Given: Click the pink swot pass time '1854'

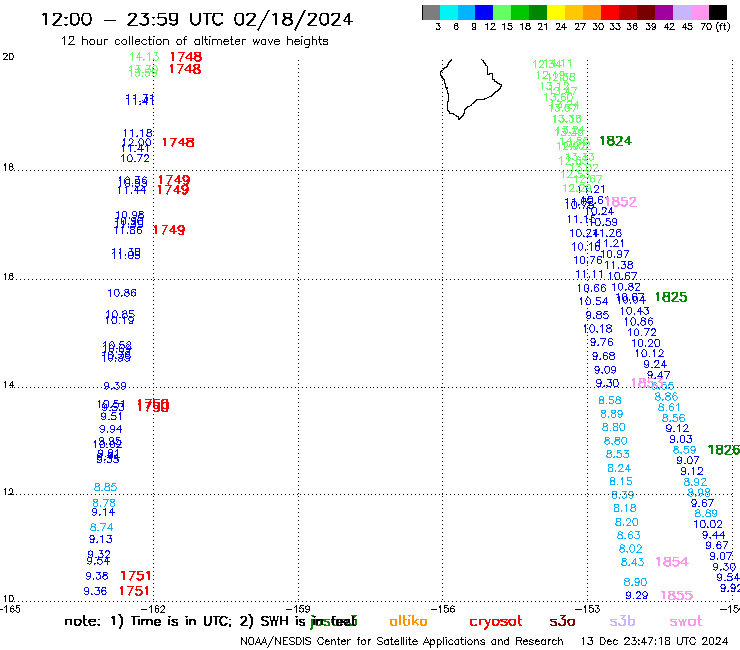Looking at the screenshot, I should 672,562.
